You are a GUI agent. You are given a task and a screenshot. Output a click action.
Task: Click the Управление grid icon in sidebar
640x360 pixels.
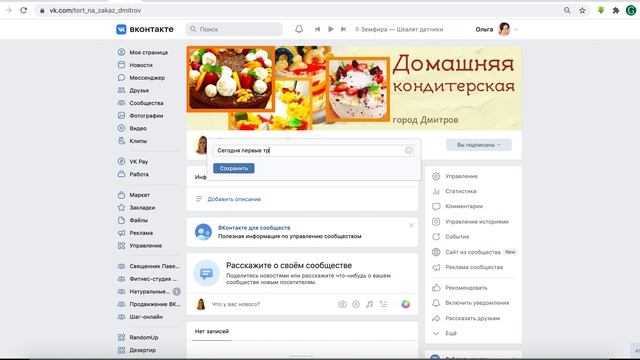click(121, 245)
